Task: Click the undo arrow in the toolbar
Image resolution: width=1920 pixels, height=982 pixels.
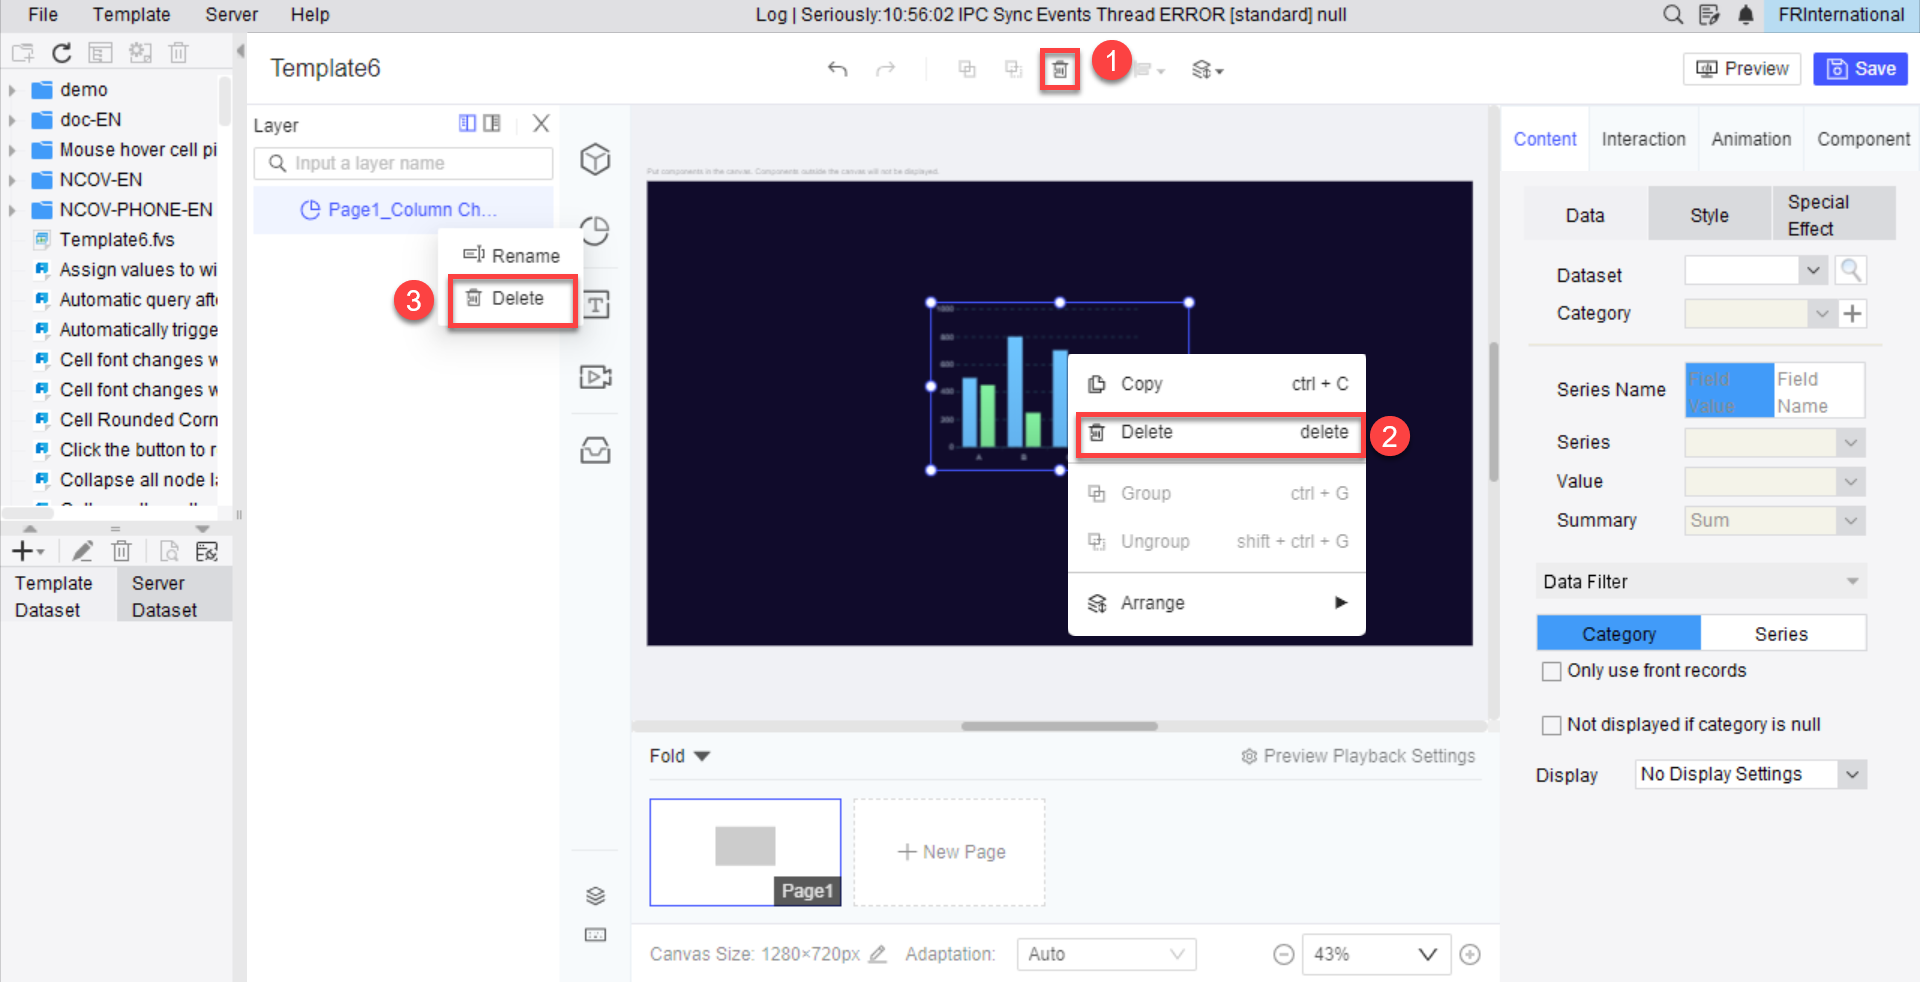Action: click(838, 69)
